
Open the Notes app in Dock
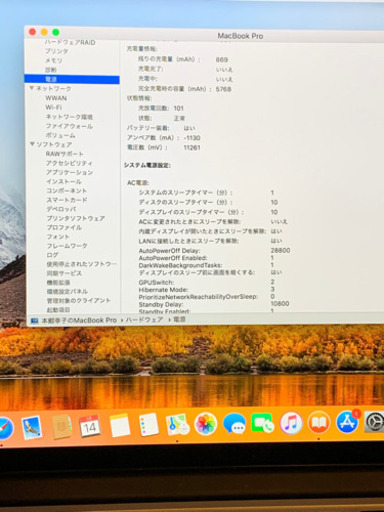coord(119,425)
